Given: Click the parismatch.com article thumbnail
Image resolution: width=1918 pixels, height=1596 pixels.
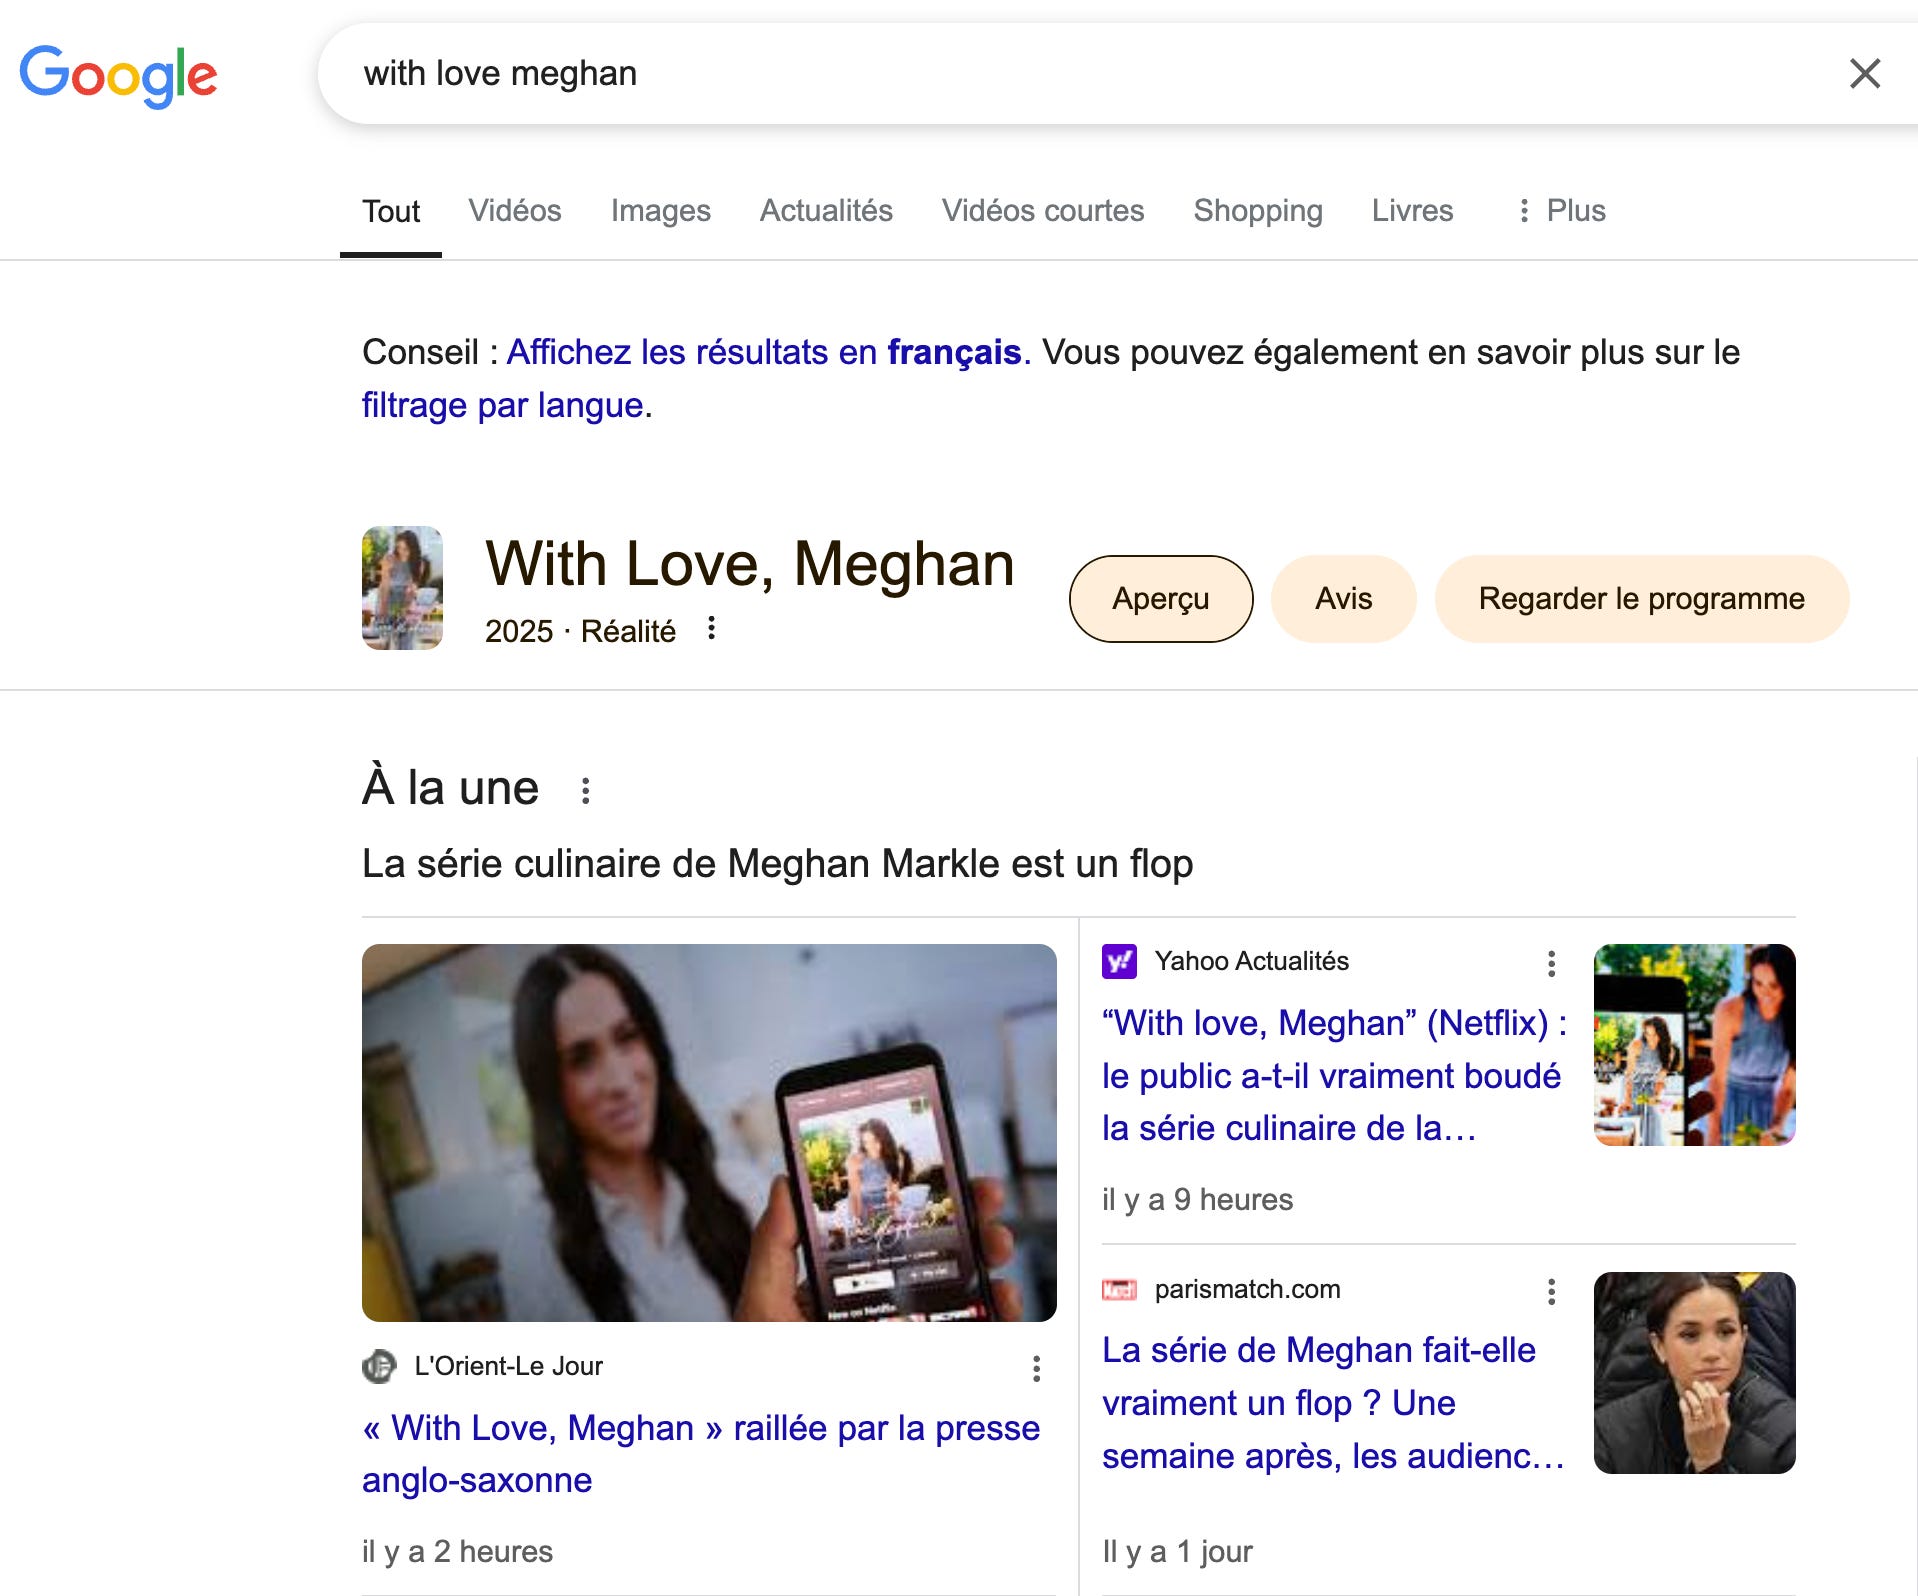Looking at the screenshot, I should (x=1694, y=1373).
